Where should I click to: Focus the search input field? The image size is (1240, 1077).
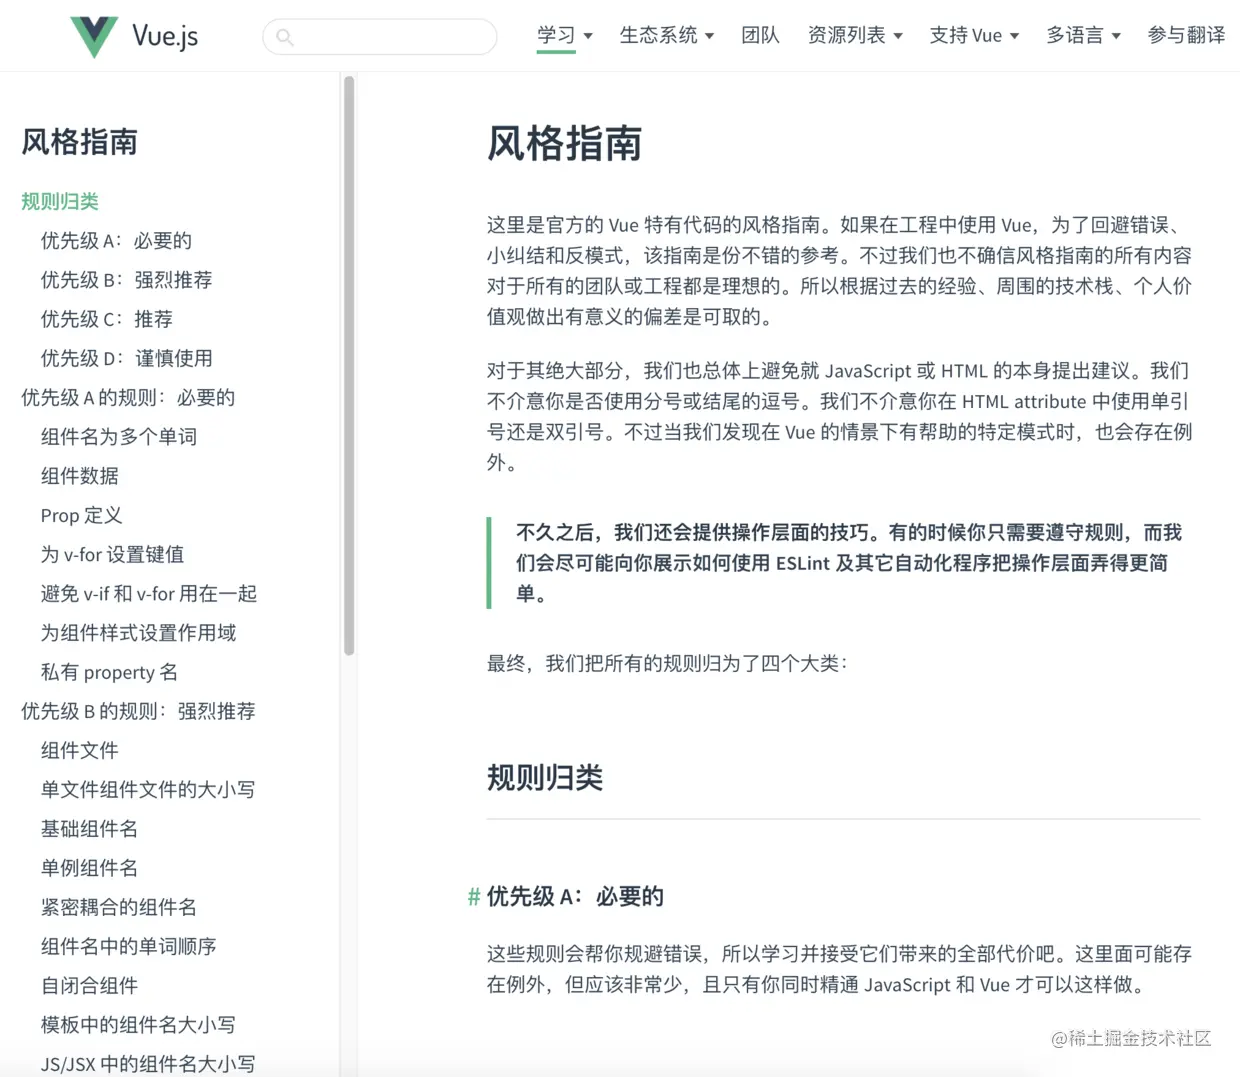[380, 37]
